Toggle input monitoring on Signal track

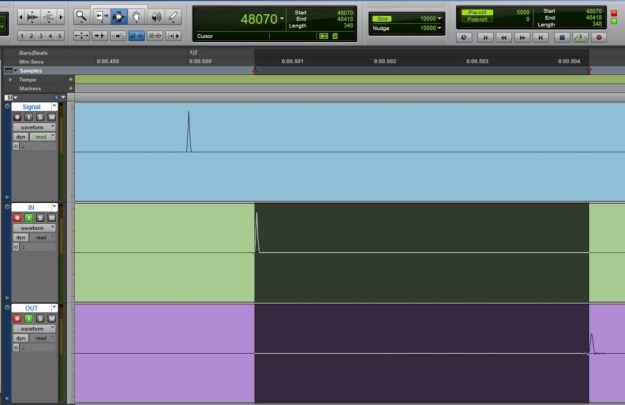(x=29, y=117)
